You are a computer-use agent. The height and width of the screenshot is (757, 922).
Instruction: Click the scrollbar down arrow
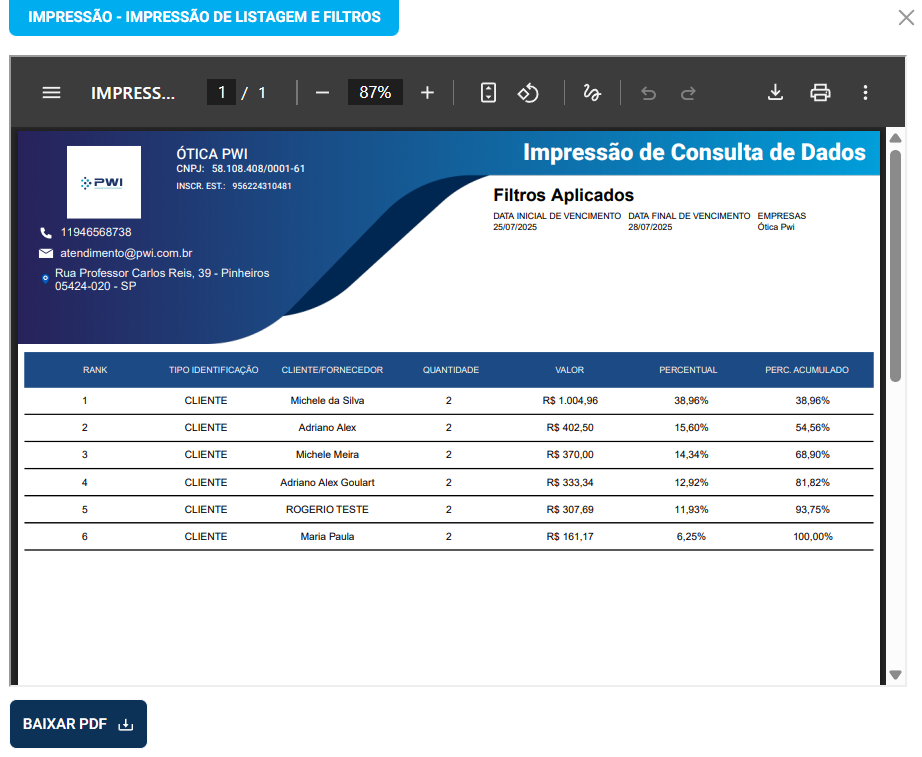click(x=896, y=675)
